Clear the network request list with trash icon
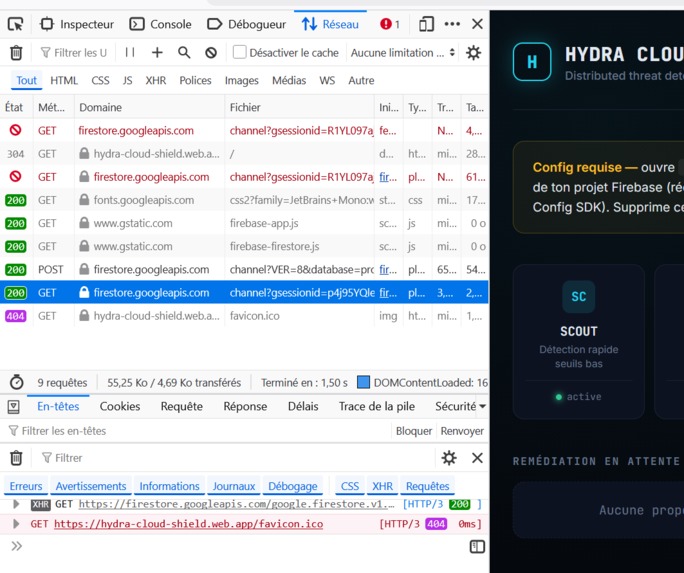The width and height of the screenshot is (684, 573). point(16,53)
